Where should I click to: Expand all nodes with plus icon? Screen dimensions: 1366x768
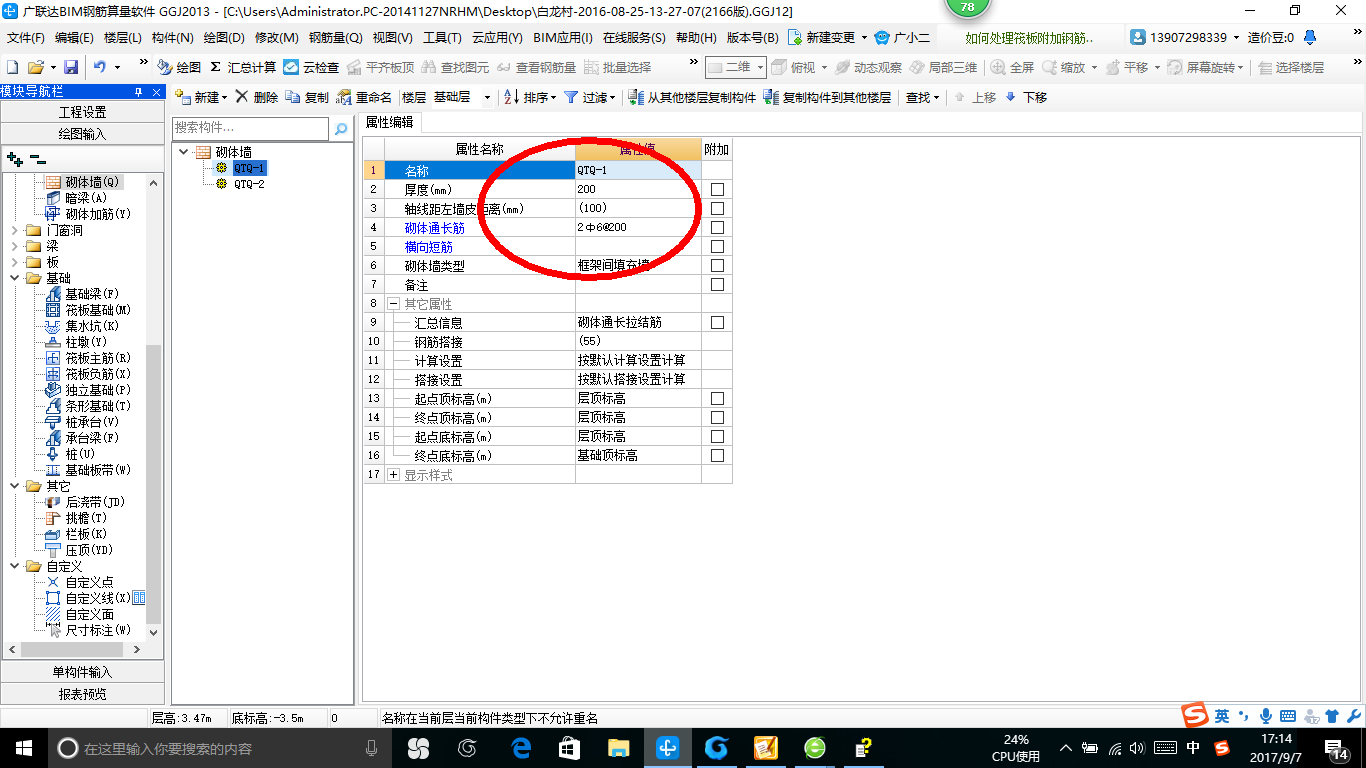[x=14, y=158]
